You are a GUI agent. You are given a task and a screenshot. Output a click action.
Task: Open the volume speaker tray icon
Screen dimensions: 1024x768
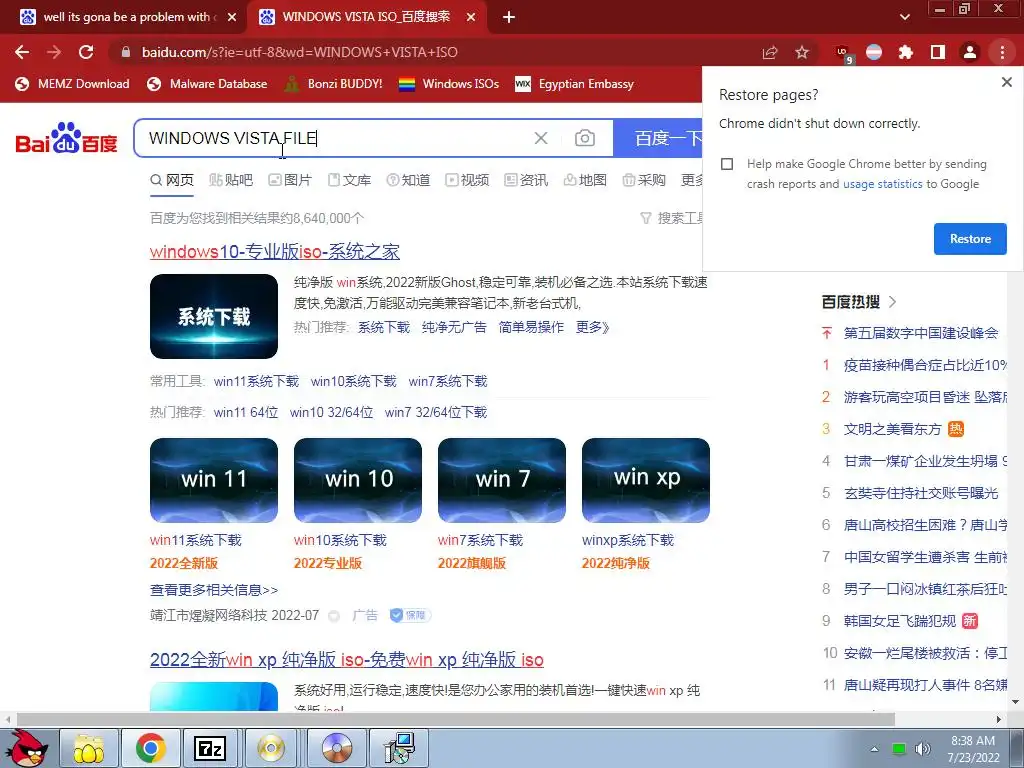point(922,748)
